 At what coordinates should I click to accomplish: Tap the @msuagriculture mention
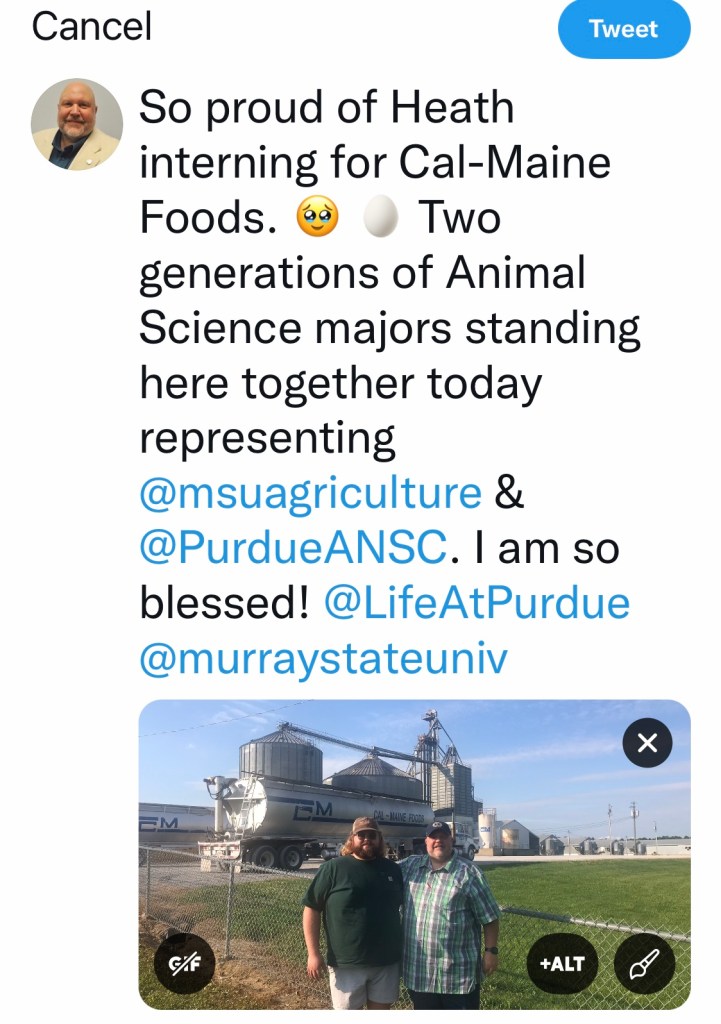tap(310, 493)
